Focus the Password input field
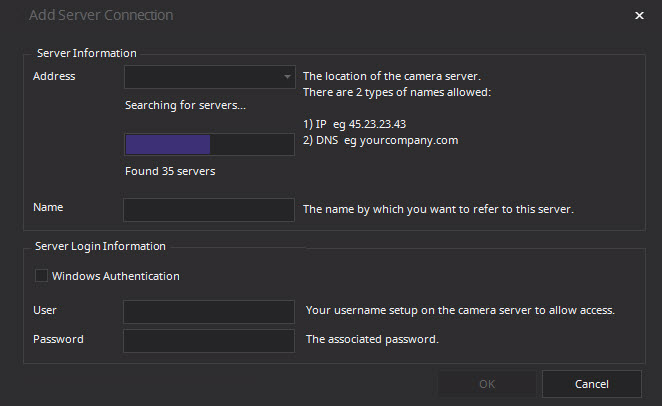 [x=209, y=341]
